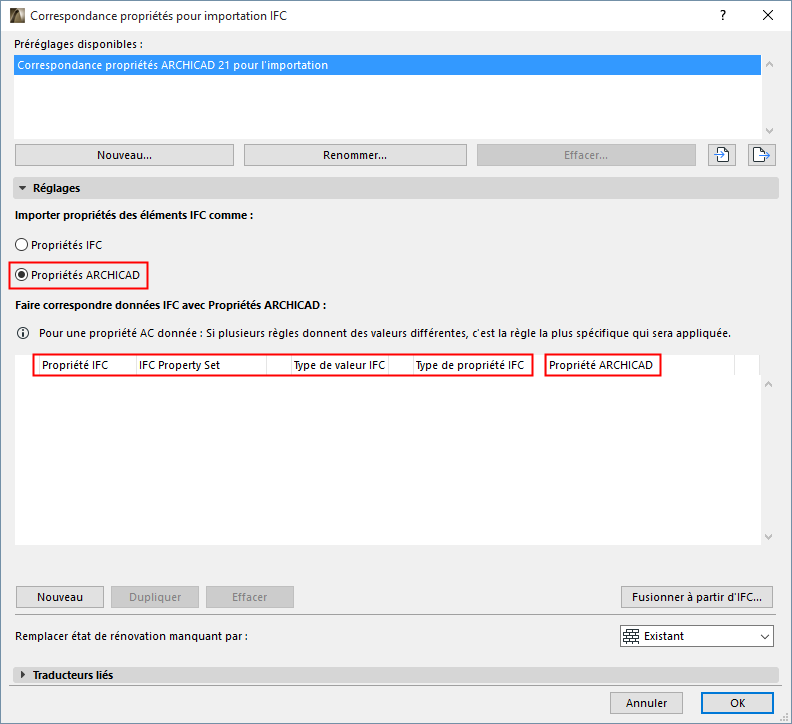Click preset list scroll up arrow
The image size is (792, 724).
(769, 64)
